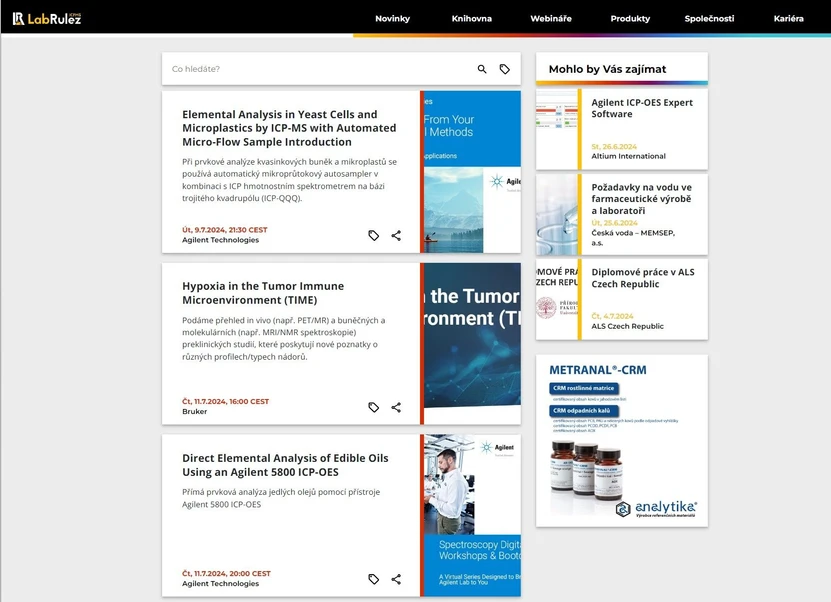The width and height of the screenshot is (831, 602).
Task: Click date 'Čt, 4.7.2024' in sidebar
Action: (612, 316)
